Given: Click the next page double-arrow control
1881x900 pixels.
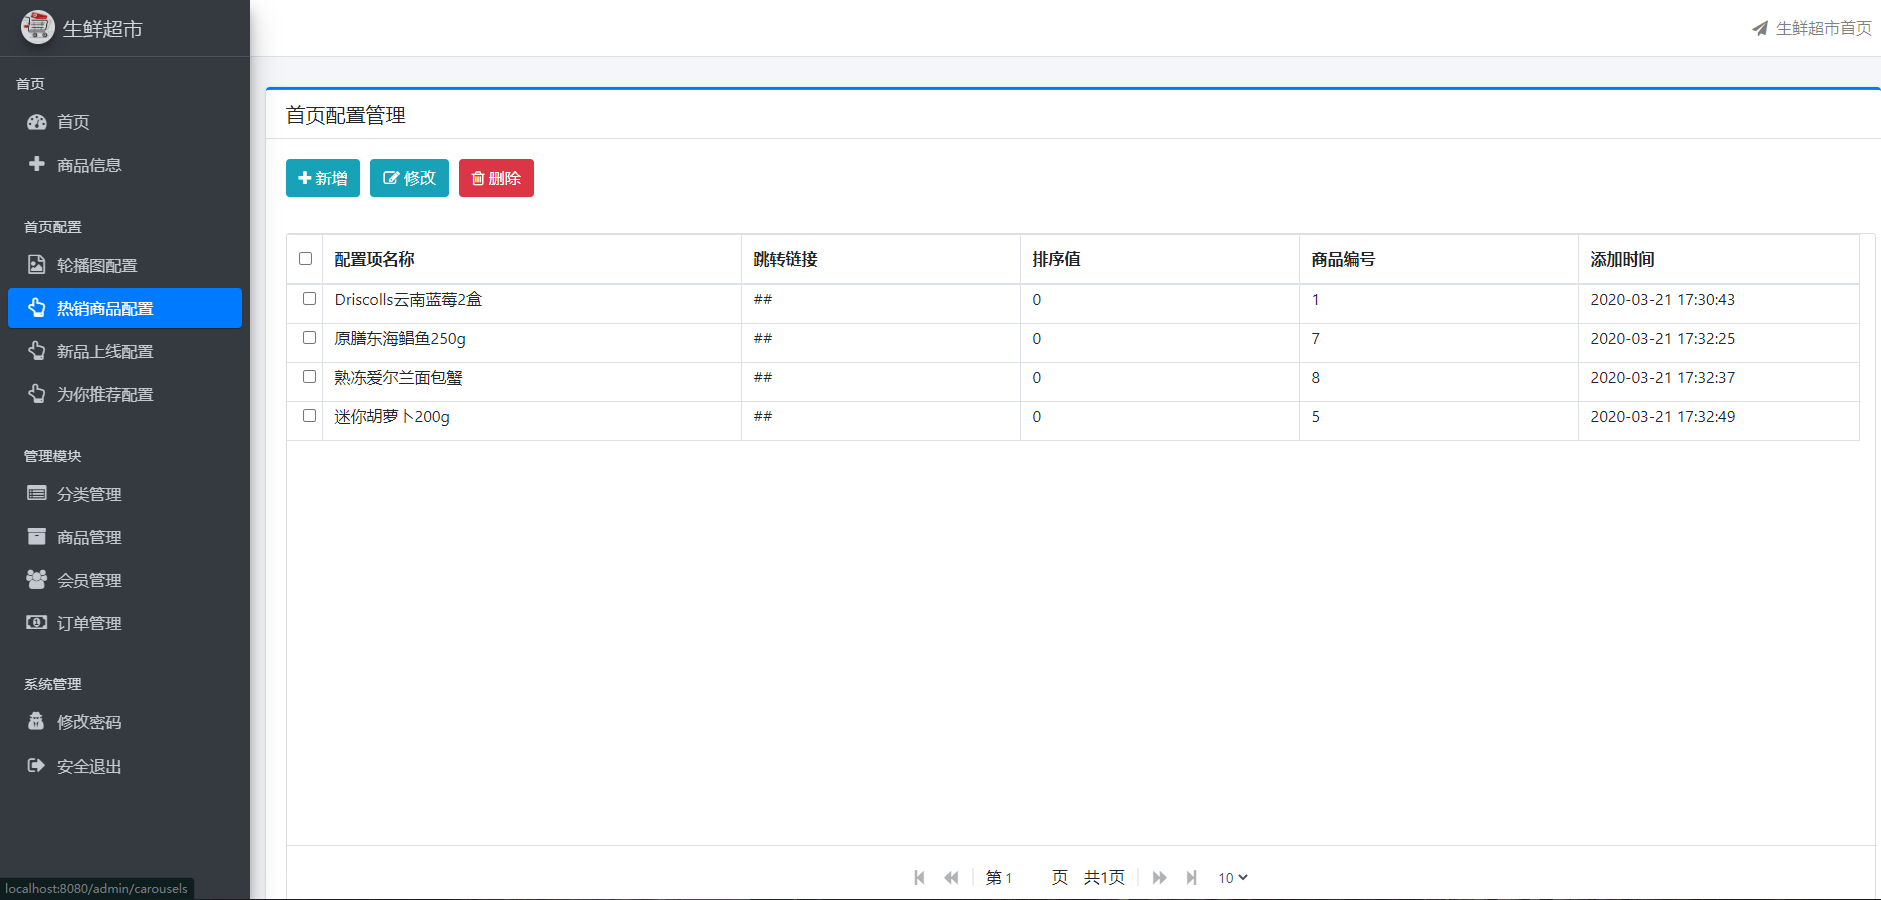Looking at the screenshot, I should [x=1159, y=877].
